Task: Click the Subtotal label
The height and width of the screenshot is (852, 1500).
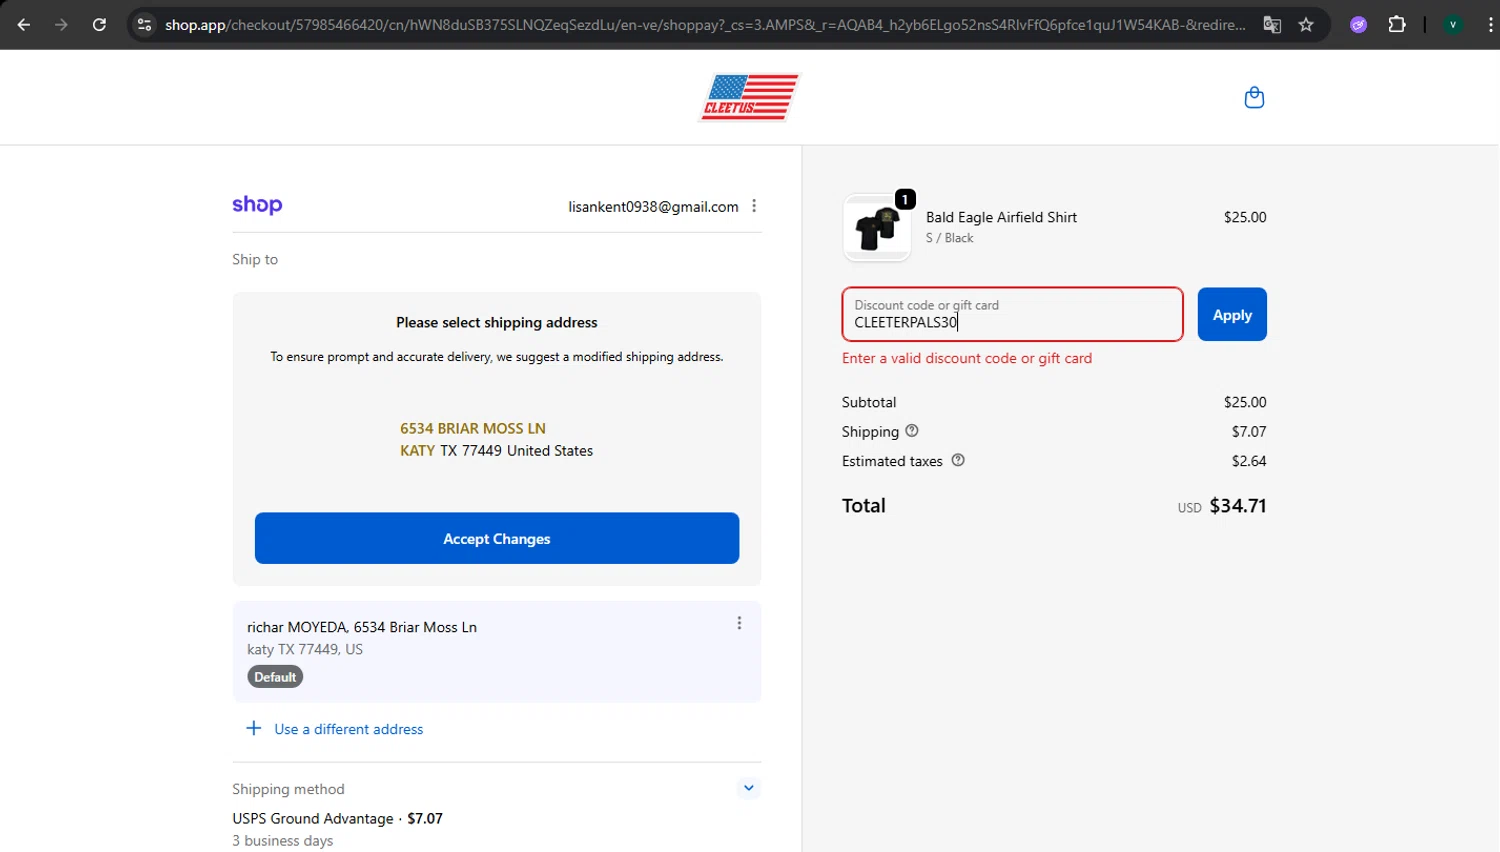Action: [x=869, y=402]
